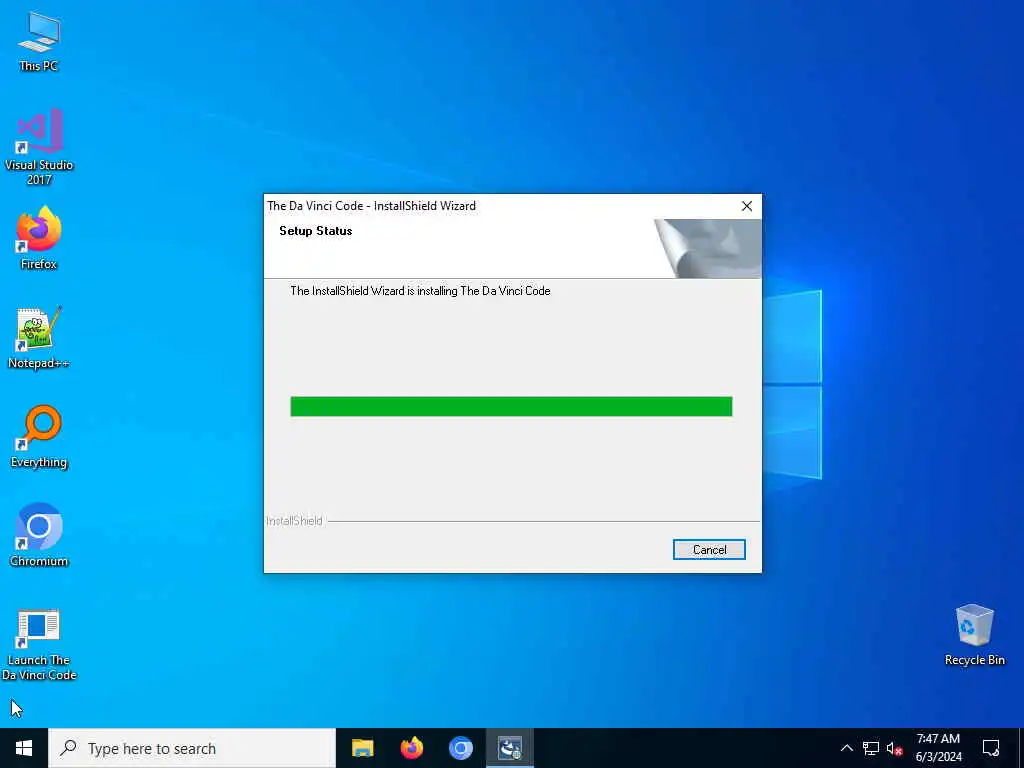Click the InstallShield Wizard title bar text
This screenshot has height=768, width=1024.
372,206
